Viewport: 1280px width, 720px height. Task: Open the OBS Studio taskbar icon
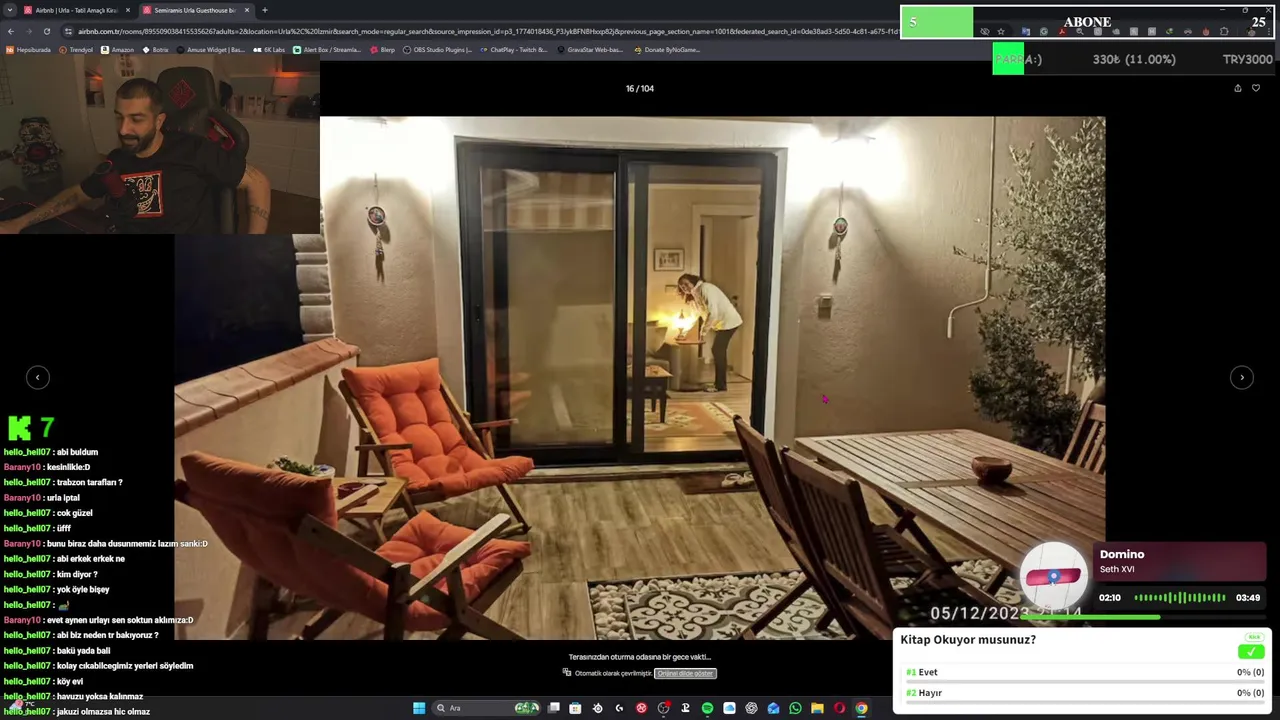click(x=663, y=708)
